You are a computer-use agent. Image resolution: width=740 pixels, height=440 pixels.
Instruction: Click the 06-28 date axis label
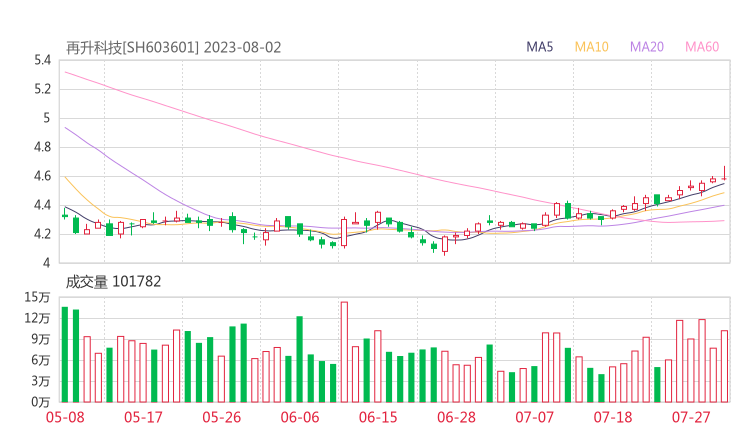tap(456, 417)
